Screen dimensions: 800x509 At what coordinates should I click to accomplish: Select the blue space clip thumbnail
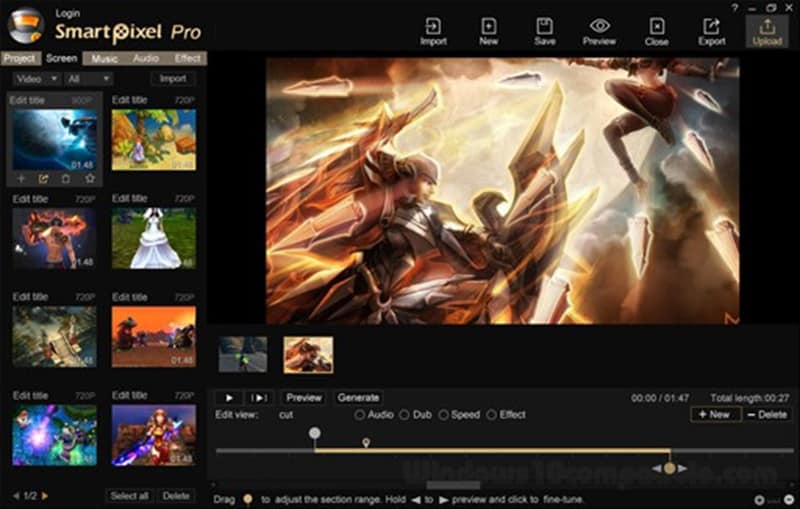tap(55, 139)
